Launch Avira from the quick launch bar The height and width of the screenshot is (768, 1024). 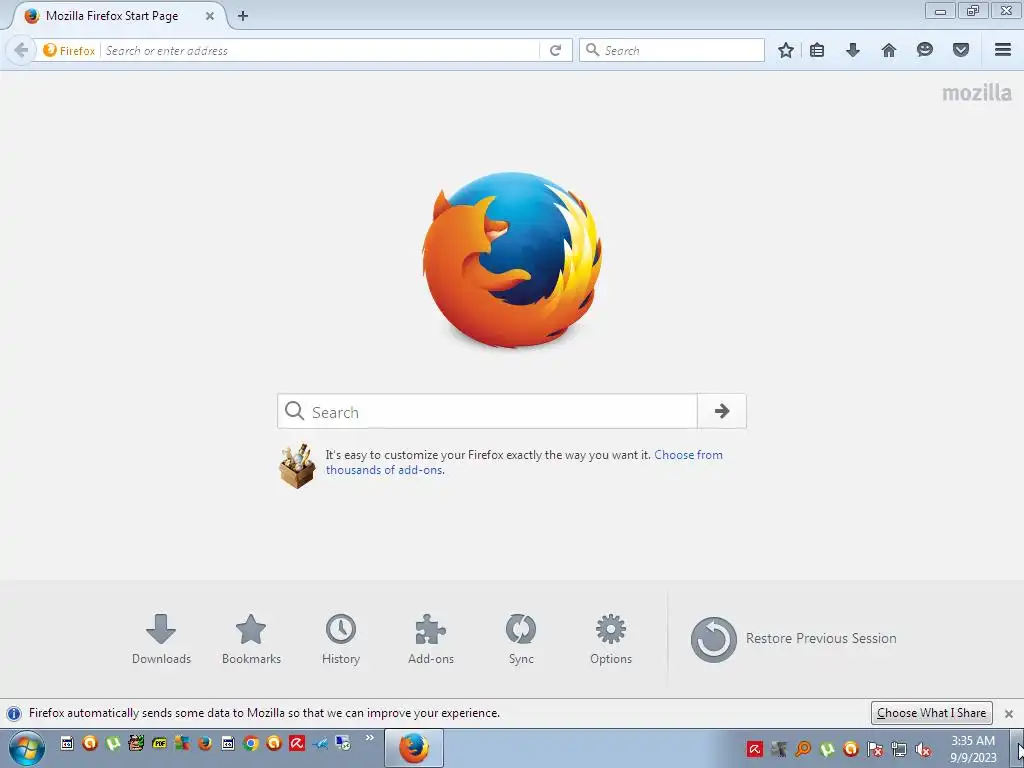297,743
